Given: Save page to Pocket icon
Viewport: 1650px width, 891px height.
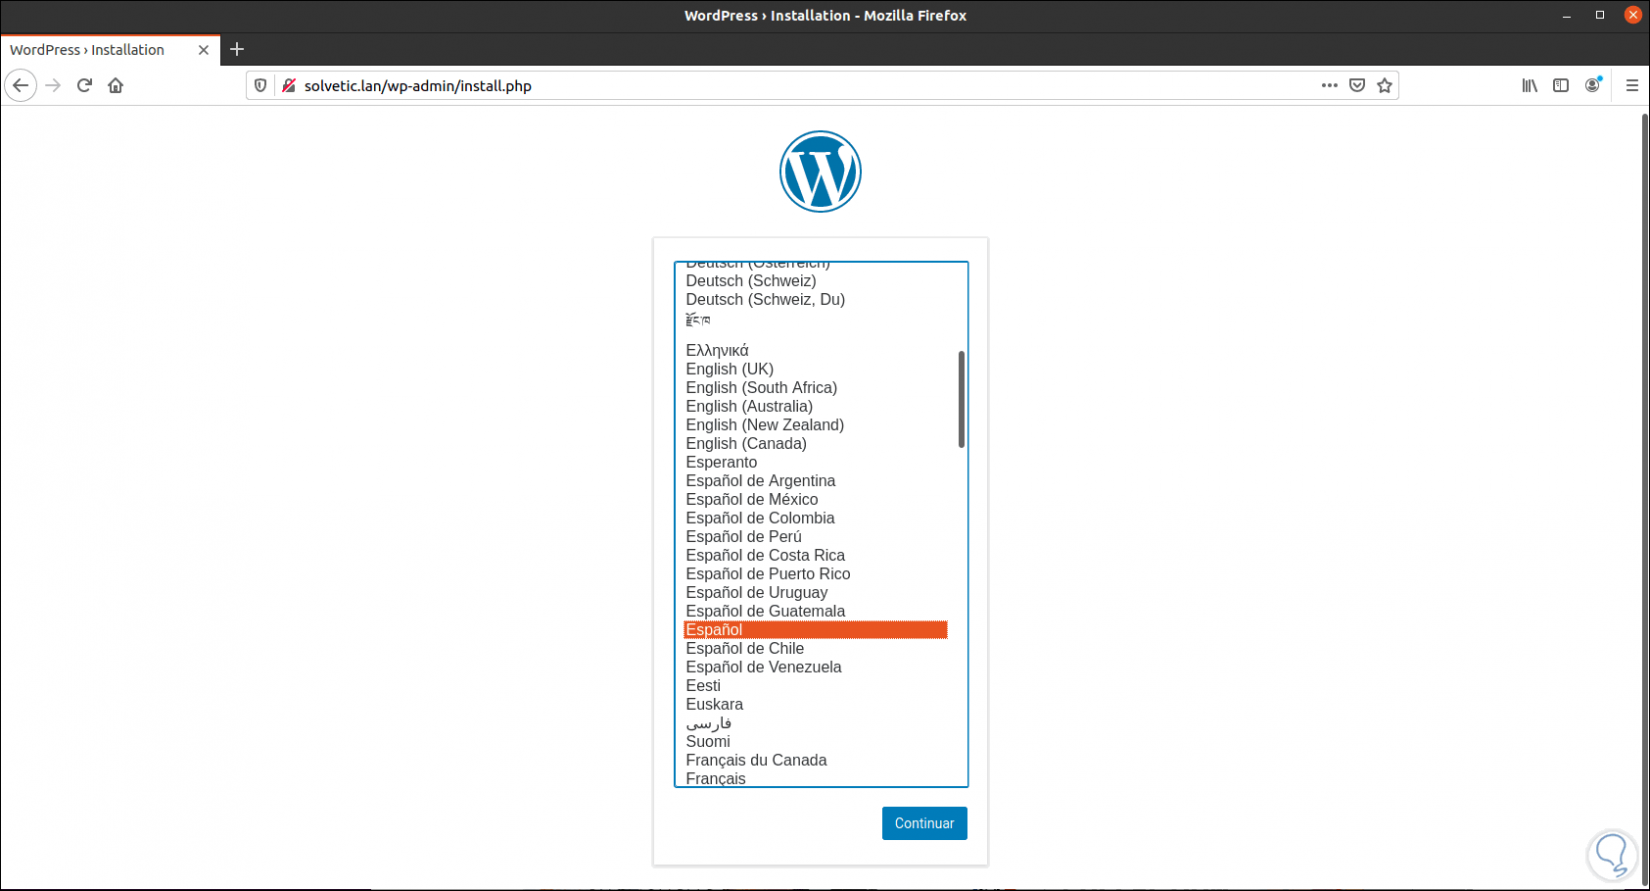Looking at the screenshot, I should click(1357, 86).
